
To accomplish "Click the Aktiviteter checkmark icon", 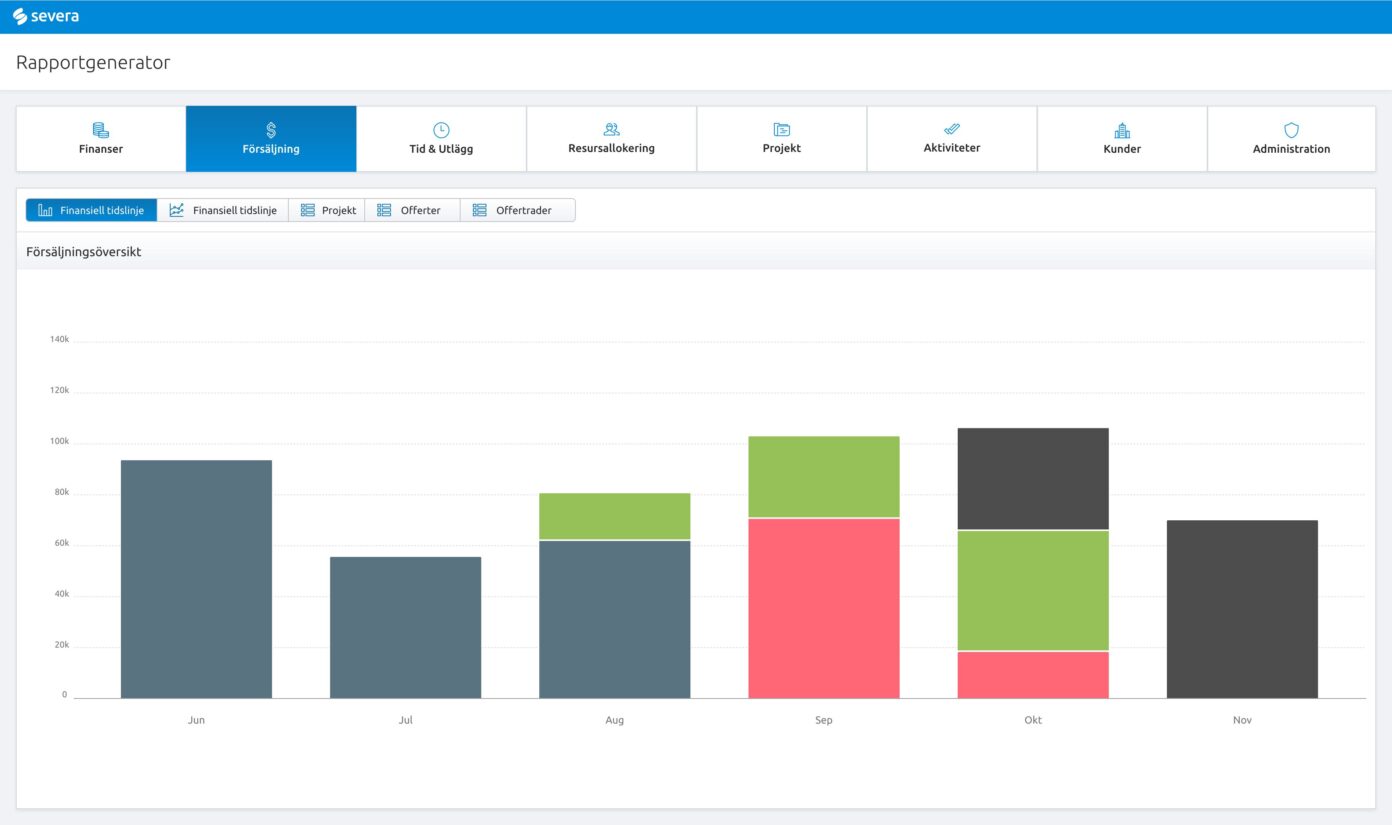I will point(951,129).
